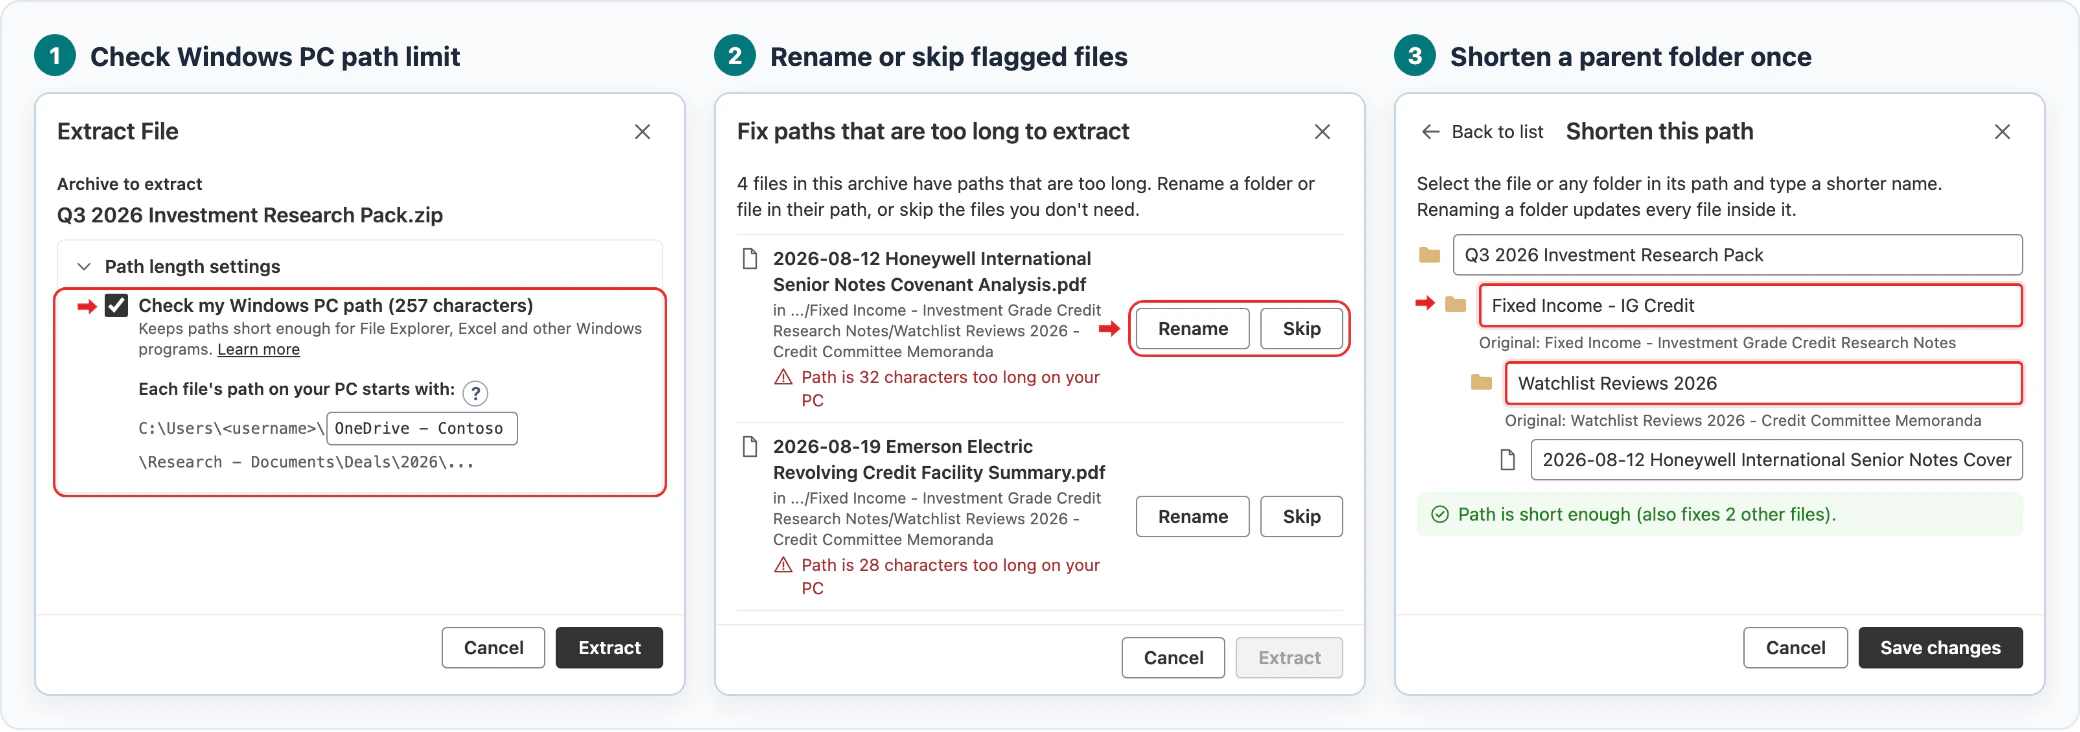Edit the Honeywell Senior Notes filename field
The image size is (2080, 732).
tap(1777, 460)
